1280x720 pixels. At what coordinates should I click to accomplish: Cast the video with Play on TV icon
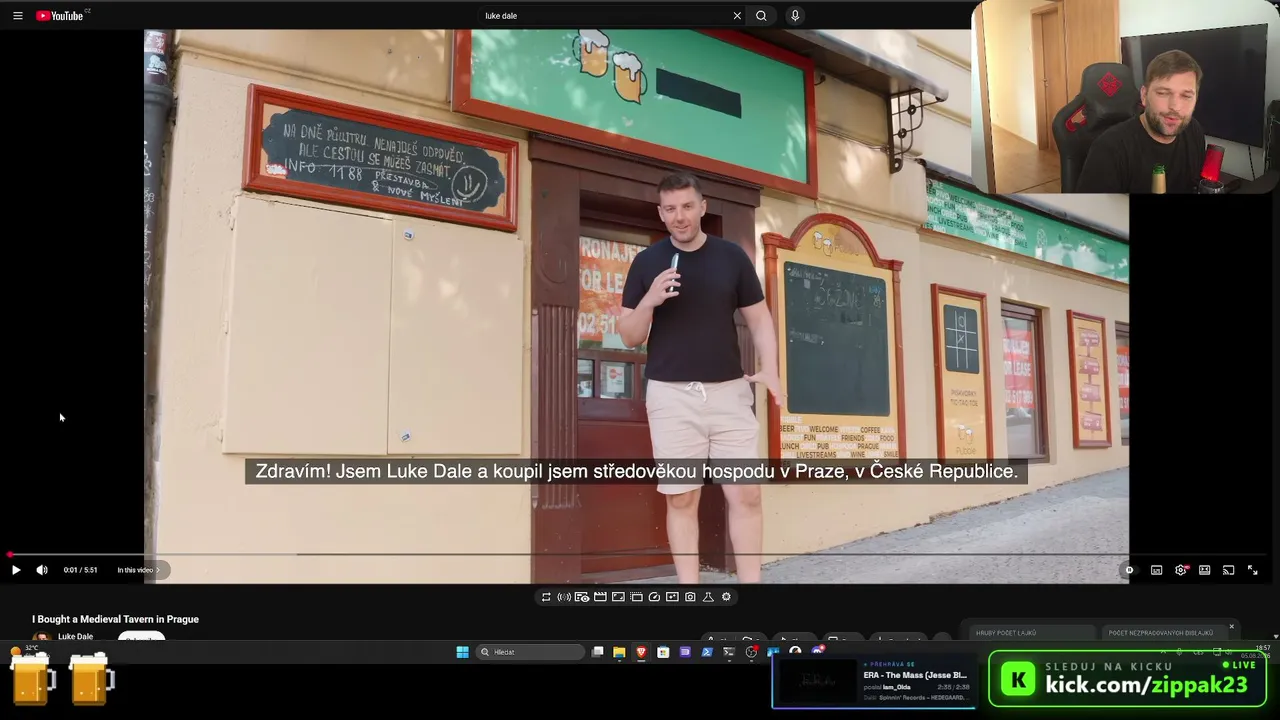[x=1228, y=570]
